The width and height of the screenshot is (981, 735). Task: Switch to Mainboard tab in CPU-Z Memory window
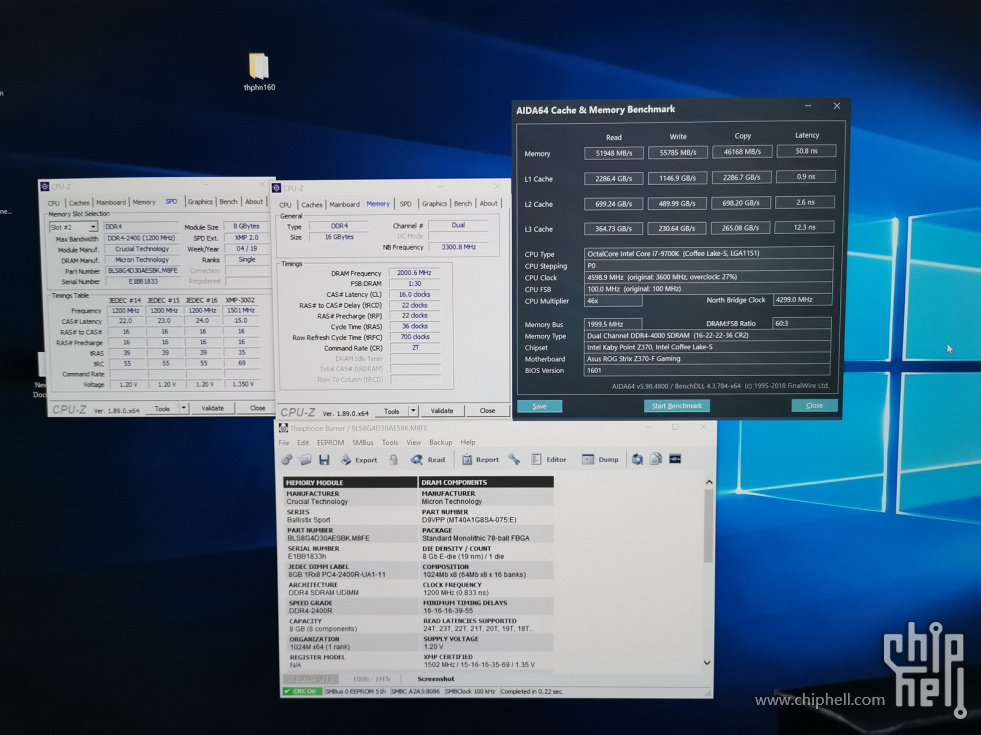pos(344,205)
